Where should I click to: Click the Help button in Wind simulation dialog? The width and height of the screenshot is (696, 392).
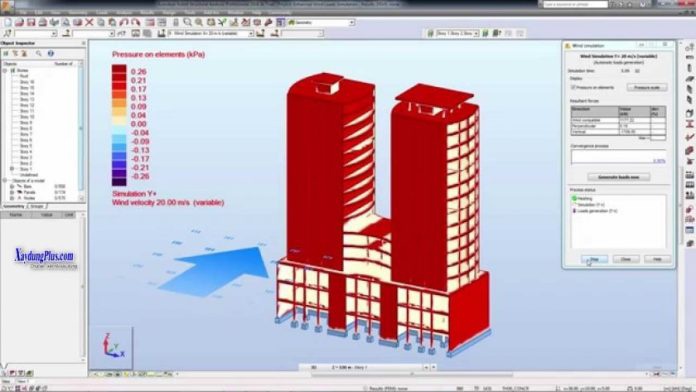pos(657,259)
